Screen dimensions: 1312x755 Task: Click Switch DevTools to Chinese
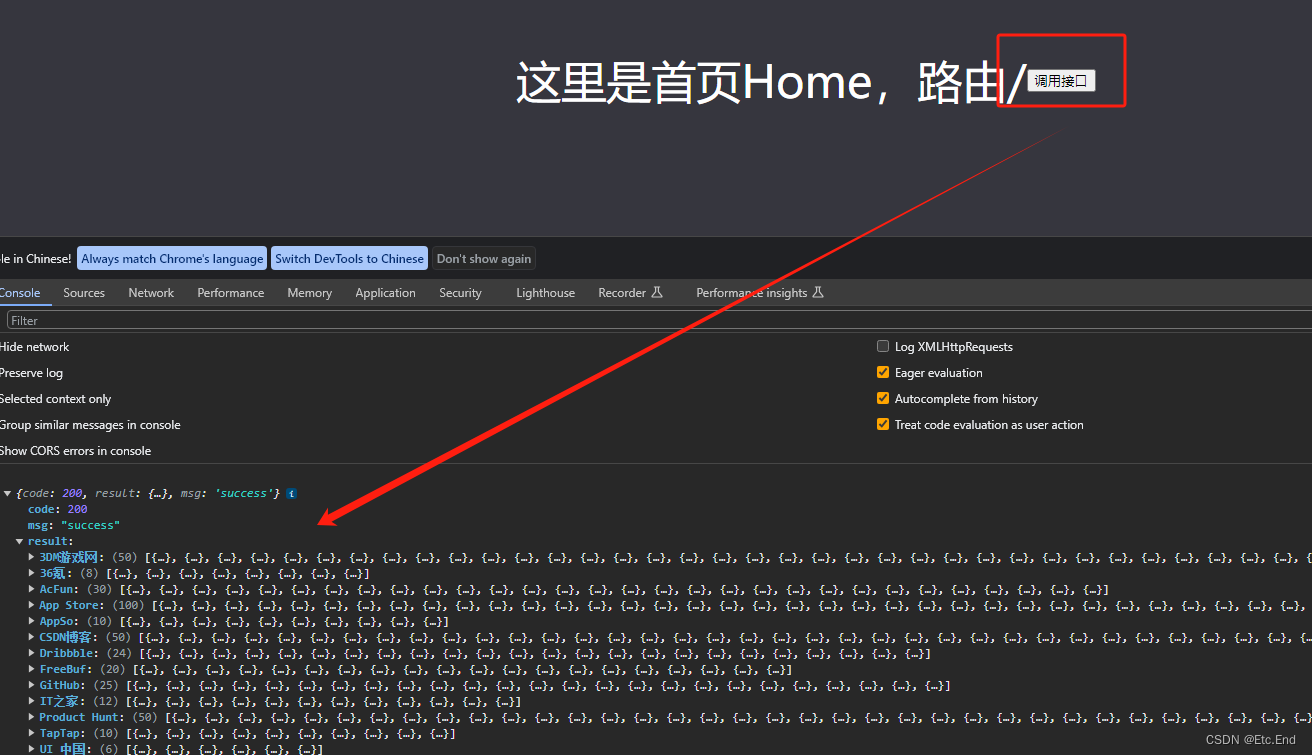349,258
